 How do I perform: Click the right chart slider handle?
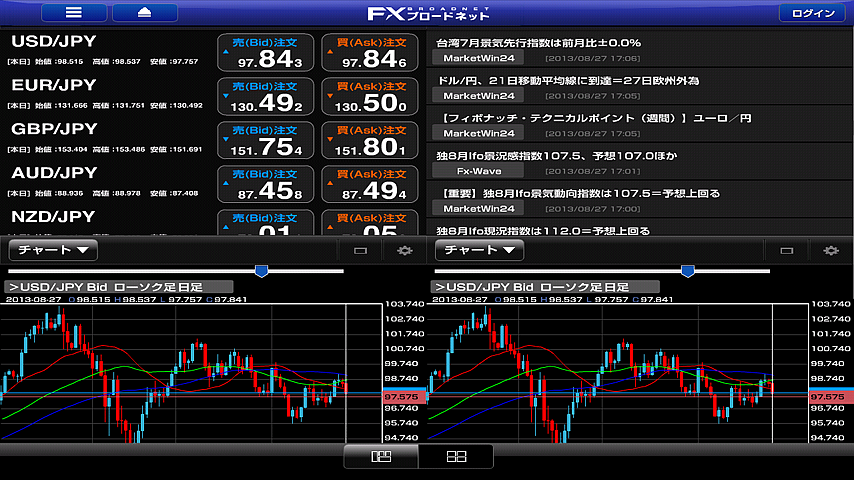(x=687, y=270)
